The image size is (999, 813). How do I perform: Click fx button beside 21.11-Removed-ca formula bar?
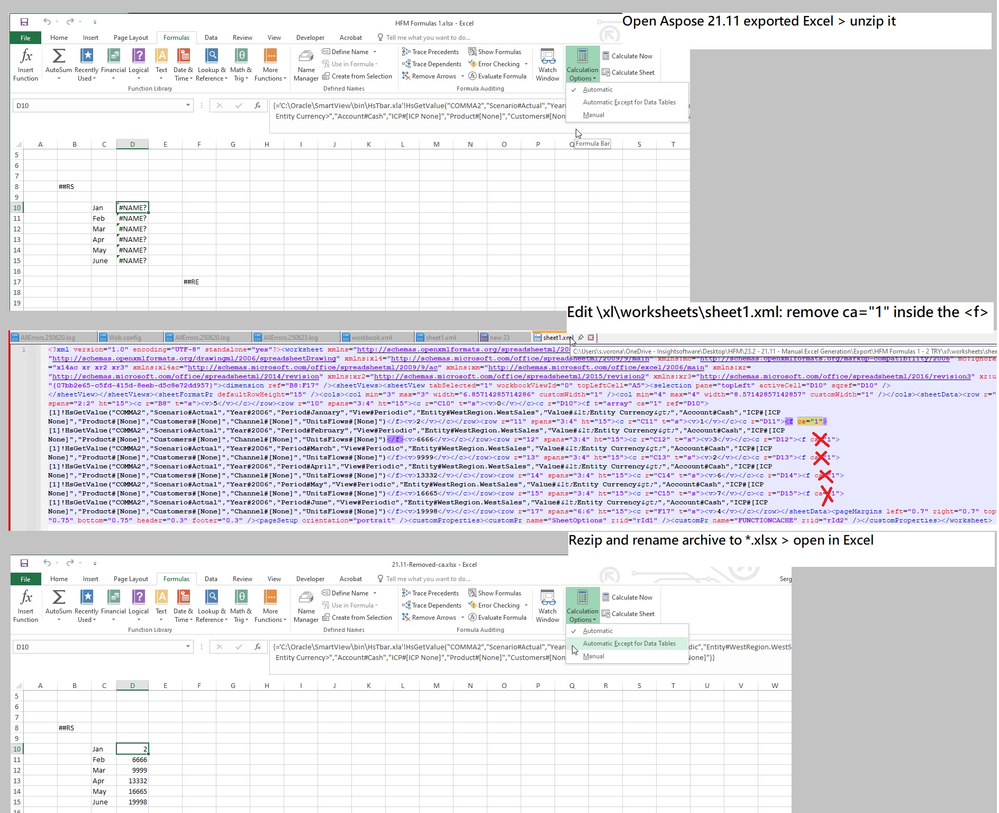tap(257, 647)
